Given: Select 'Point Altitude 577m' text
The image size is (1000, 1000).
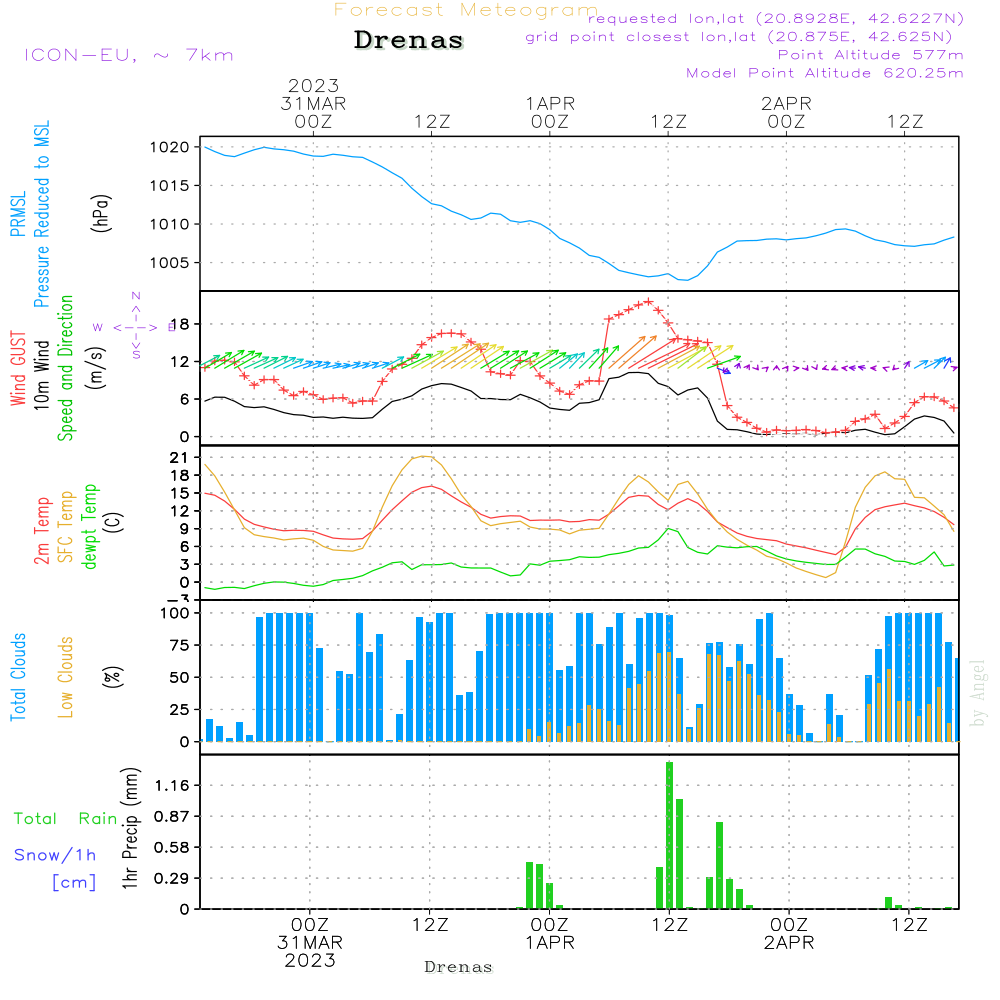Looking at the screenshot, I should 870,55.
